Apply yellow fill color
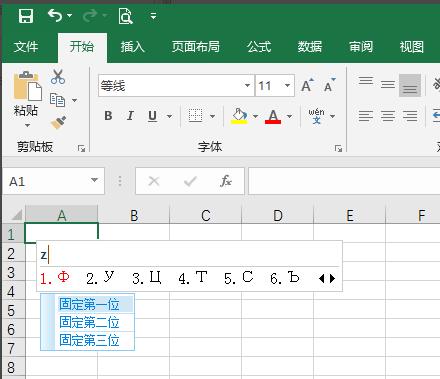The image size is (440, 379). [x=239, y=116]
